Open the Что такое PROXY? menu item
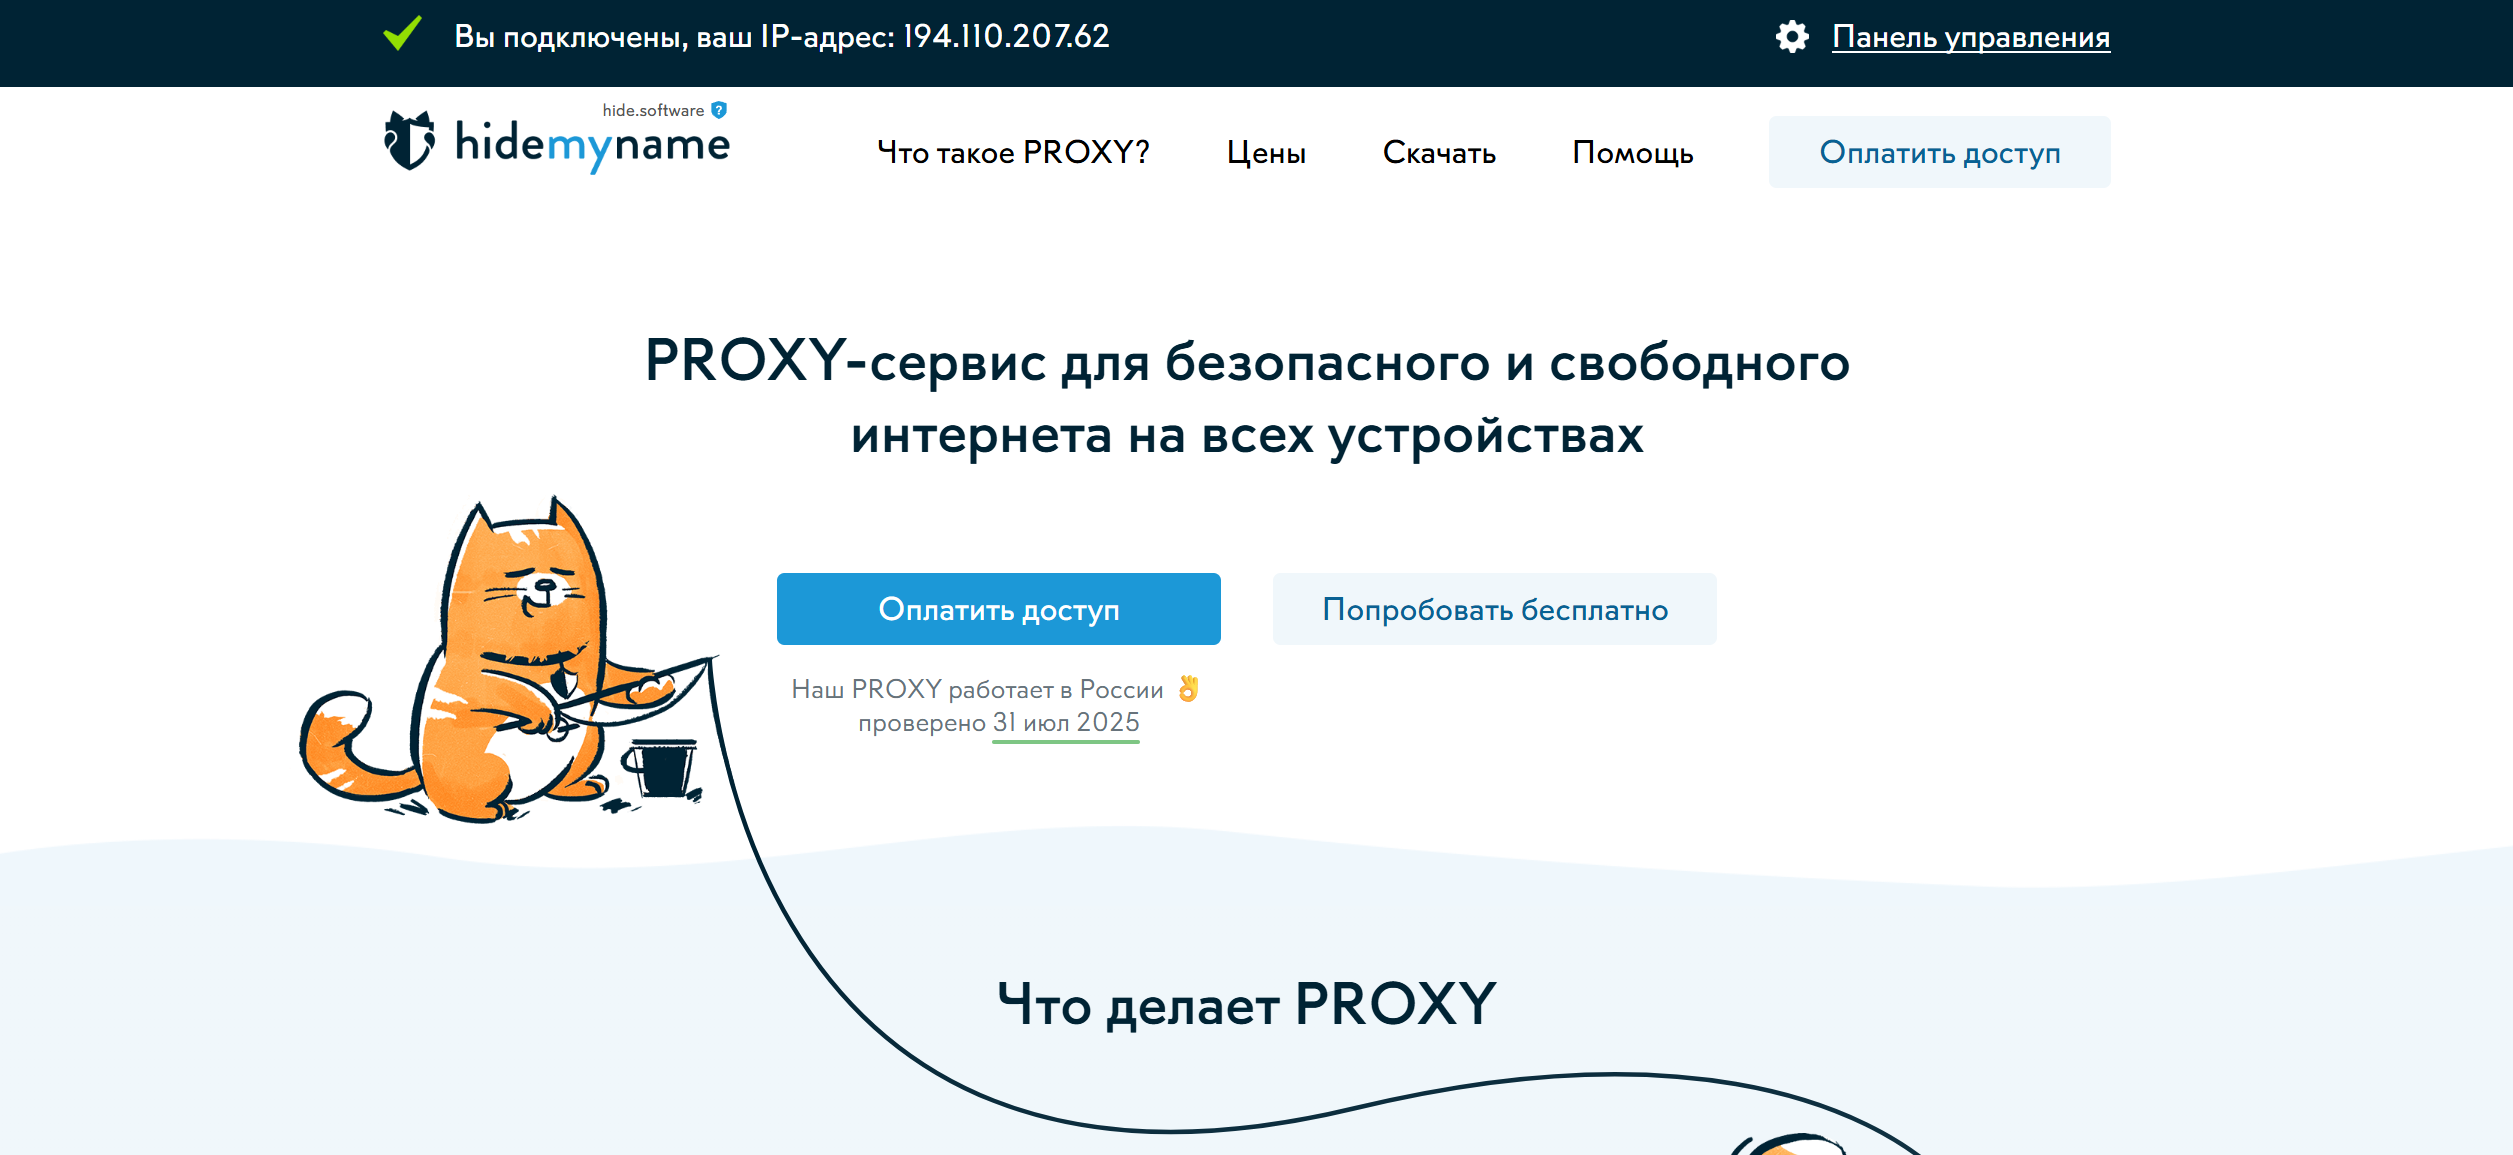This screenshot has width=2513, height=1155. (1013, 153)
